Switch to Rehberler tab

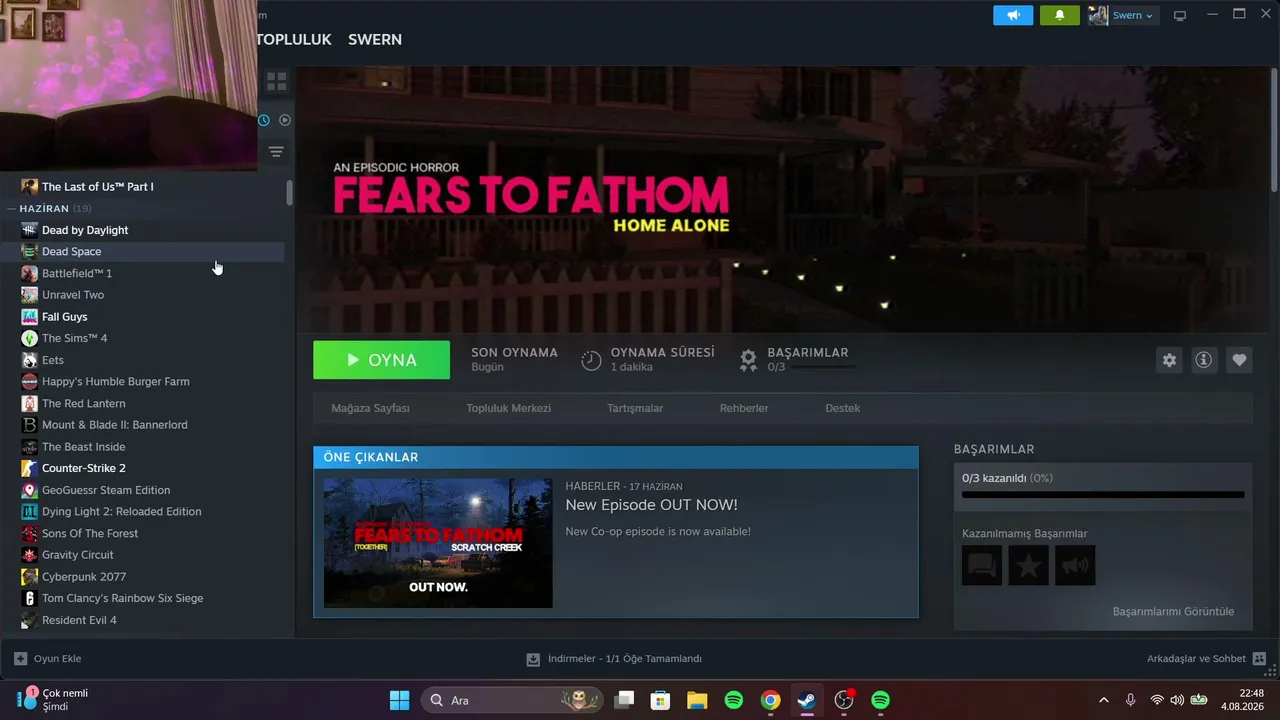tap(744, 408)
